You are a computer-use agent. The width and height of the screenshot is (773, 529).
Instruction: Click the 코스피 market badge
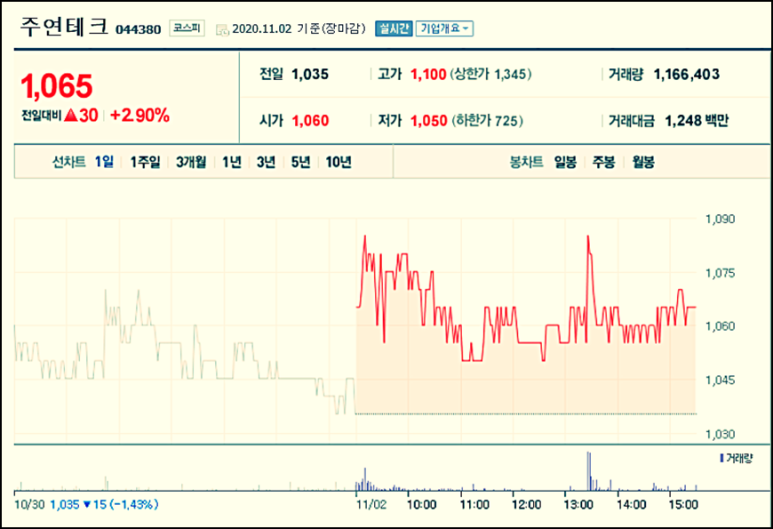tap(187, 28)
